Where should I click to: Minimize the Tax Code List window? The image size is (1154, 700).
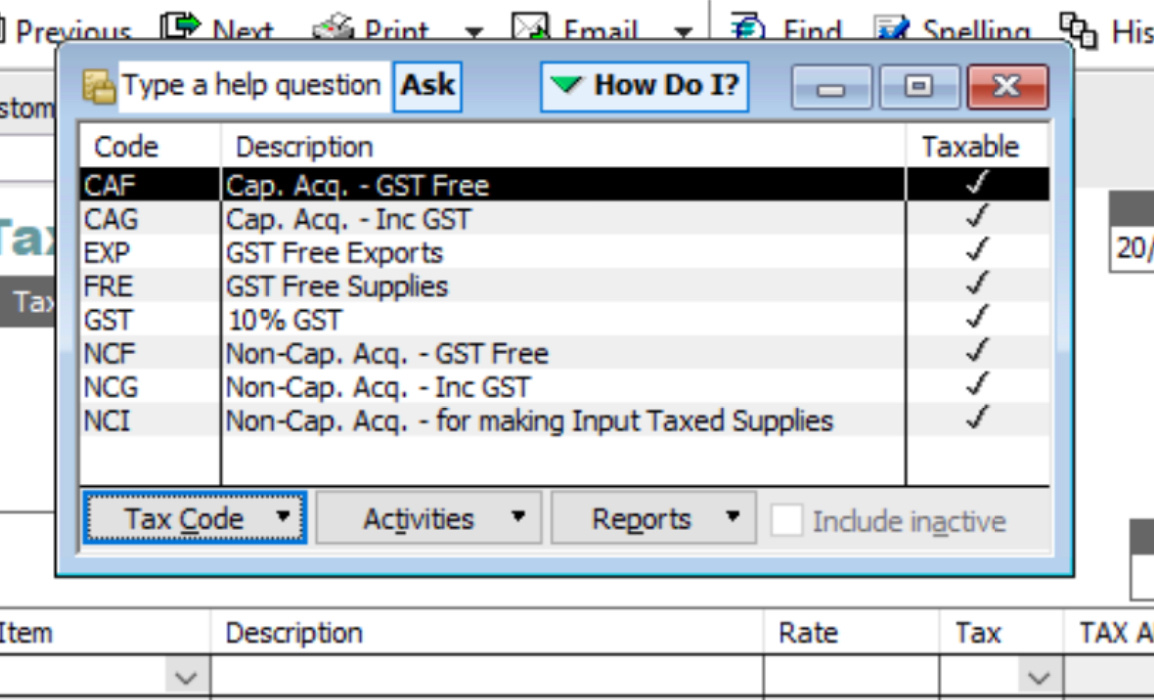(x=832, y=87)
